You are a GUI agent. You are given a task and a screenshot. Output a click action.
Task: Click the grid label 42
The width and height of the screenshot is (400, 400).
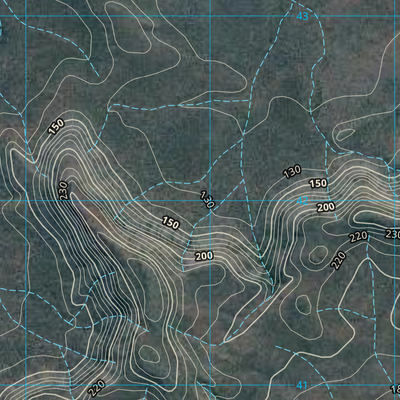302,201
